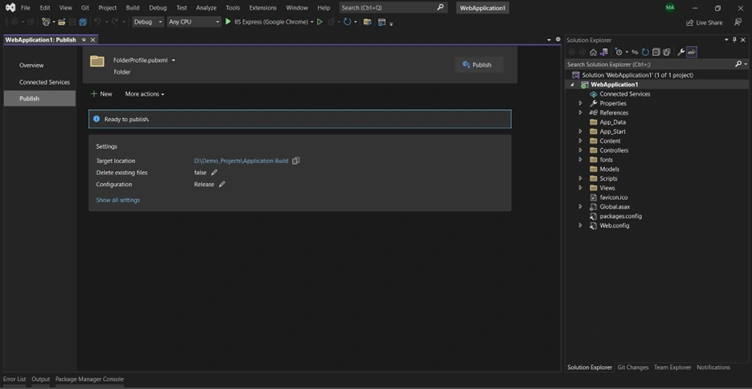The image size is (752, 389).
Task: Open the Notifications tab
Action: [713, 367]
